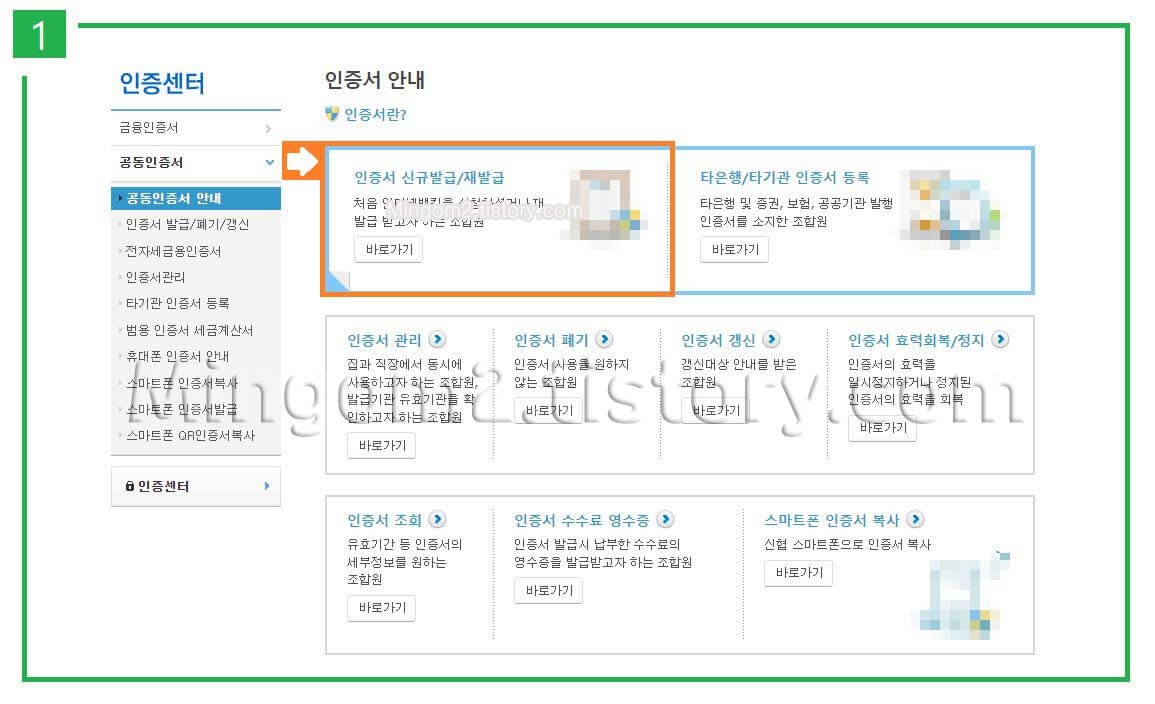
Task: Click the circular arrow icon next to 인증서 관리
Action: pyautogui.click(x=437, y=340)
